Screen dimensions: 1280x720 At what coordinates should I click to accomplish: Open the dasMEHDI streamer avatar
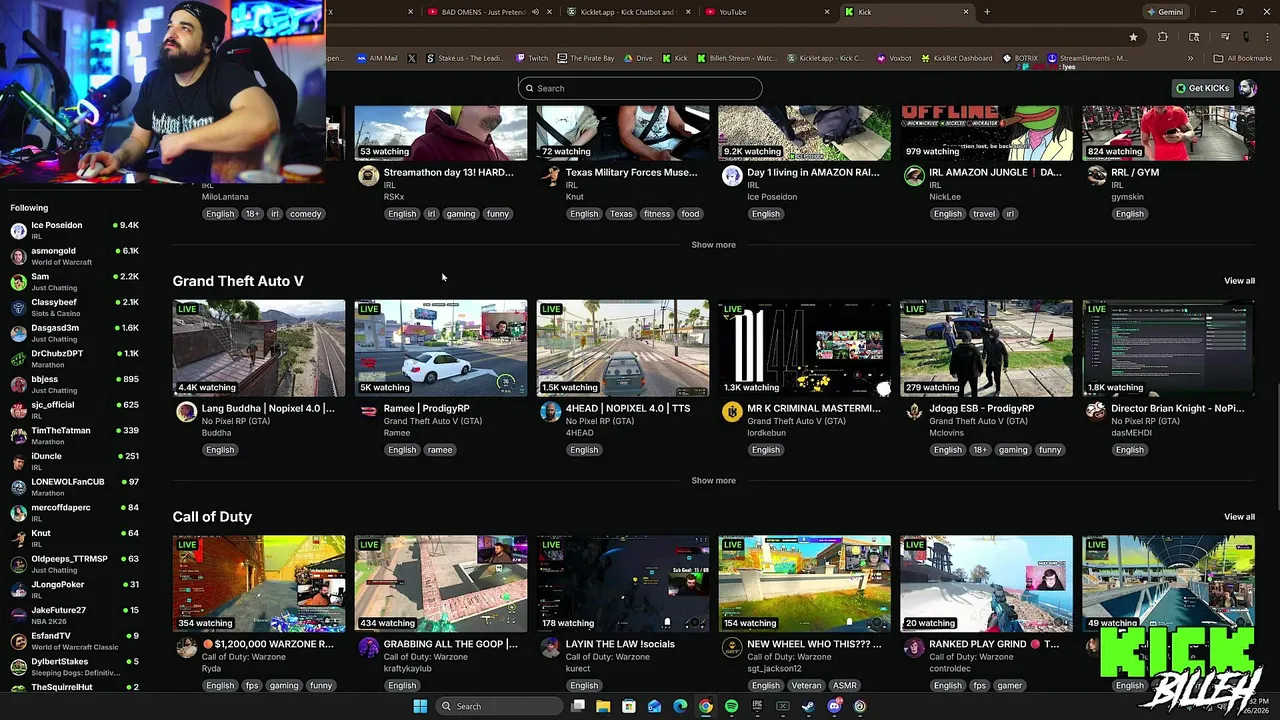1096,412
